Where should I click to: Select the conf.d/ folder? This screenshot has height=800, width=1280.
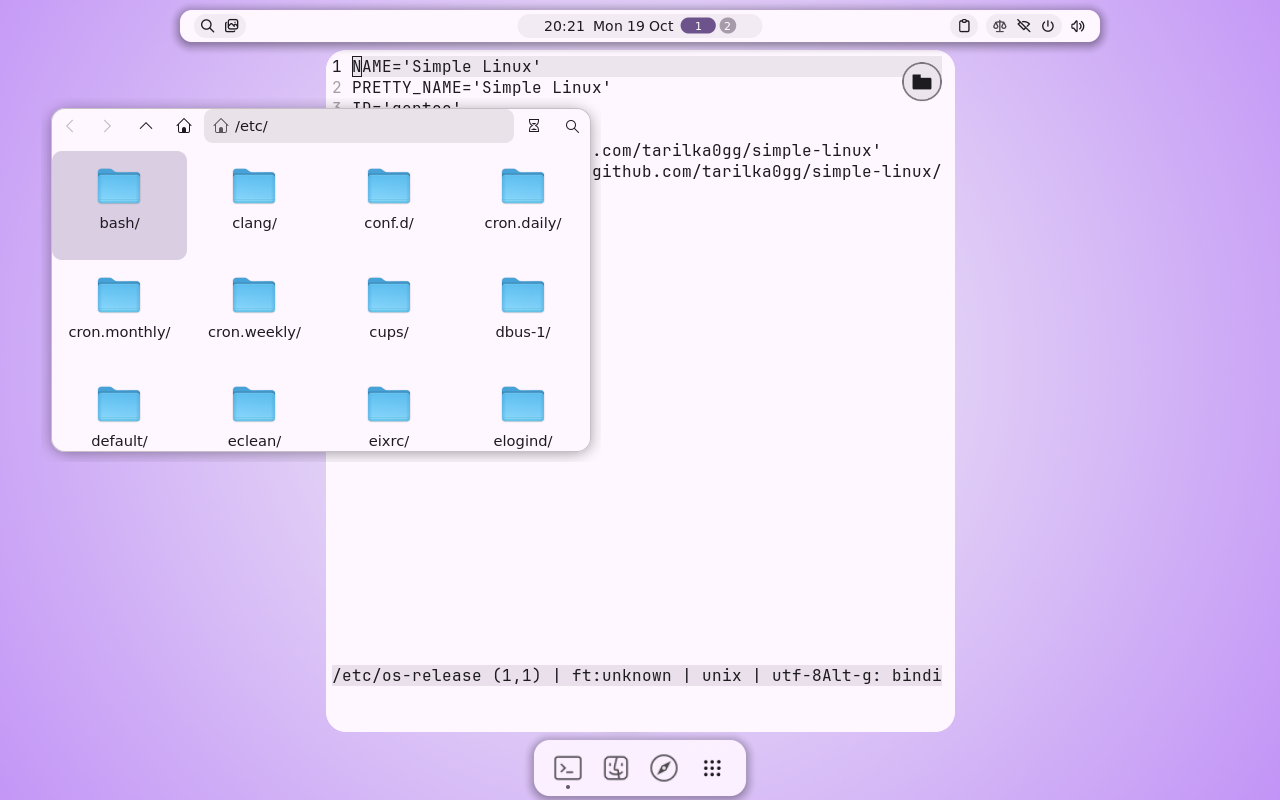tap(389, 205)
